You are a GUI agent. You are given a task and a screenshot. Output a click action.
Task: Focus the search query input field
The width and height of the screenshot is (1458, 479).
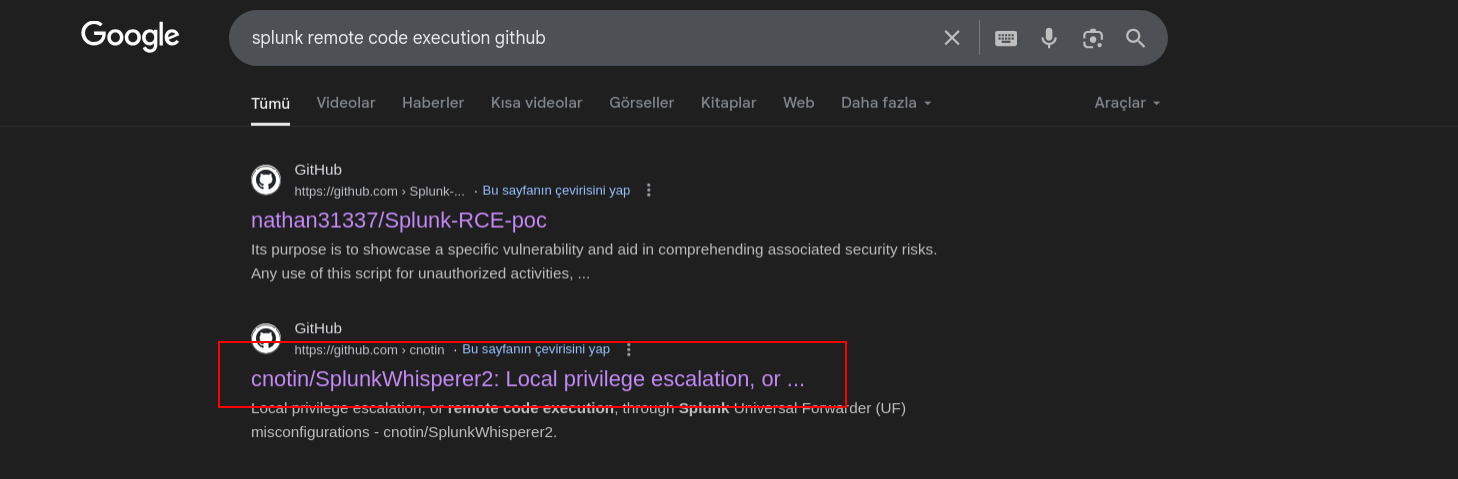click(x=590, y=38)
